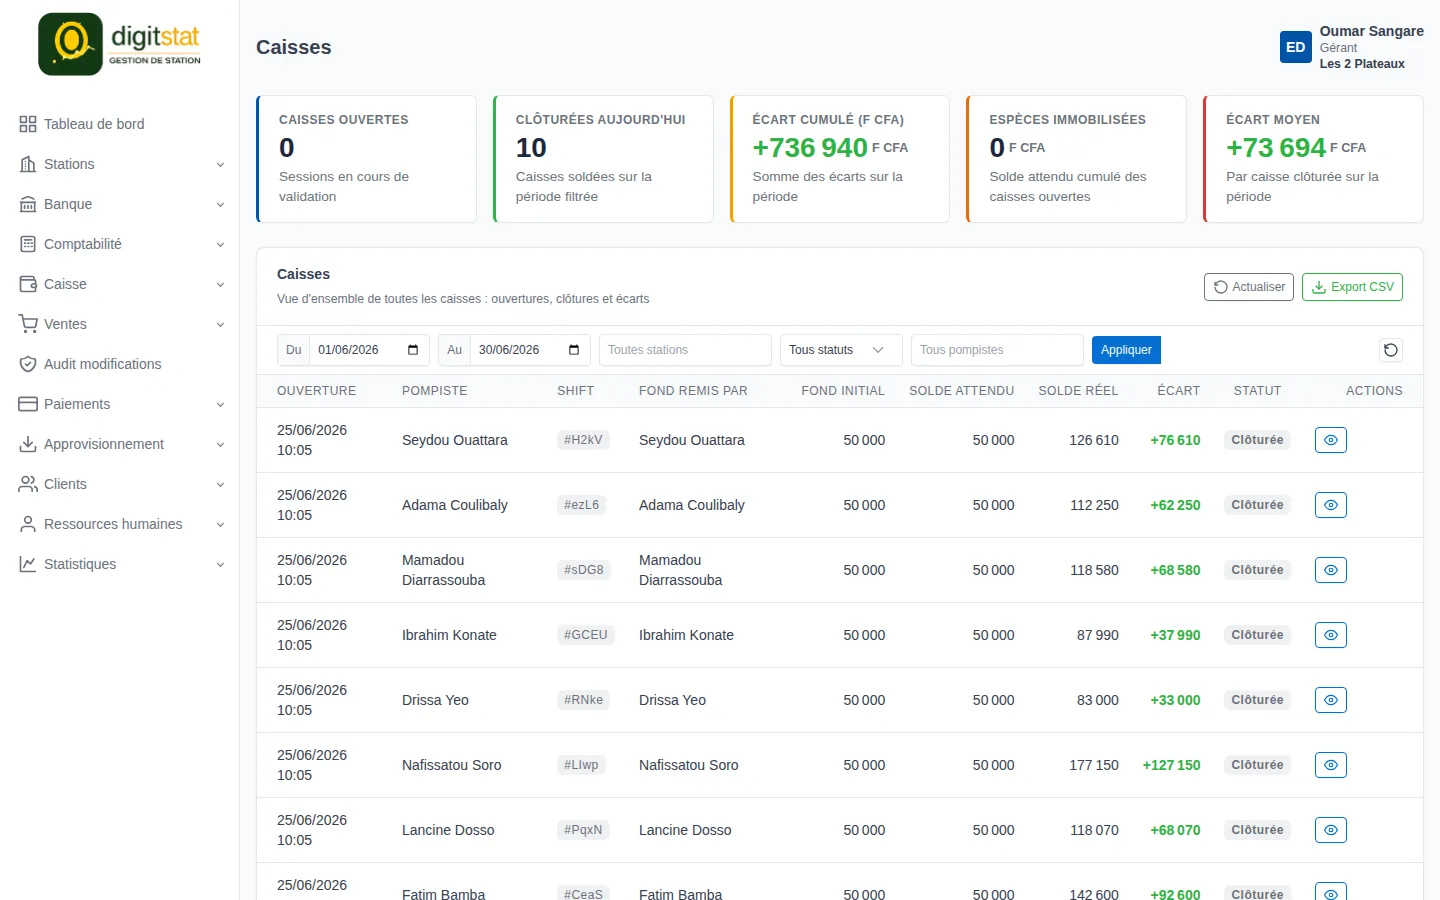Click the Banque icon in sidebar
Viewport: 1440px width, 900px height.
click(x=28, y=204)
